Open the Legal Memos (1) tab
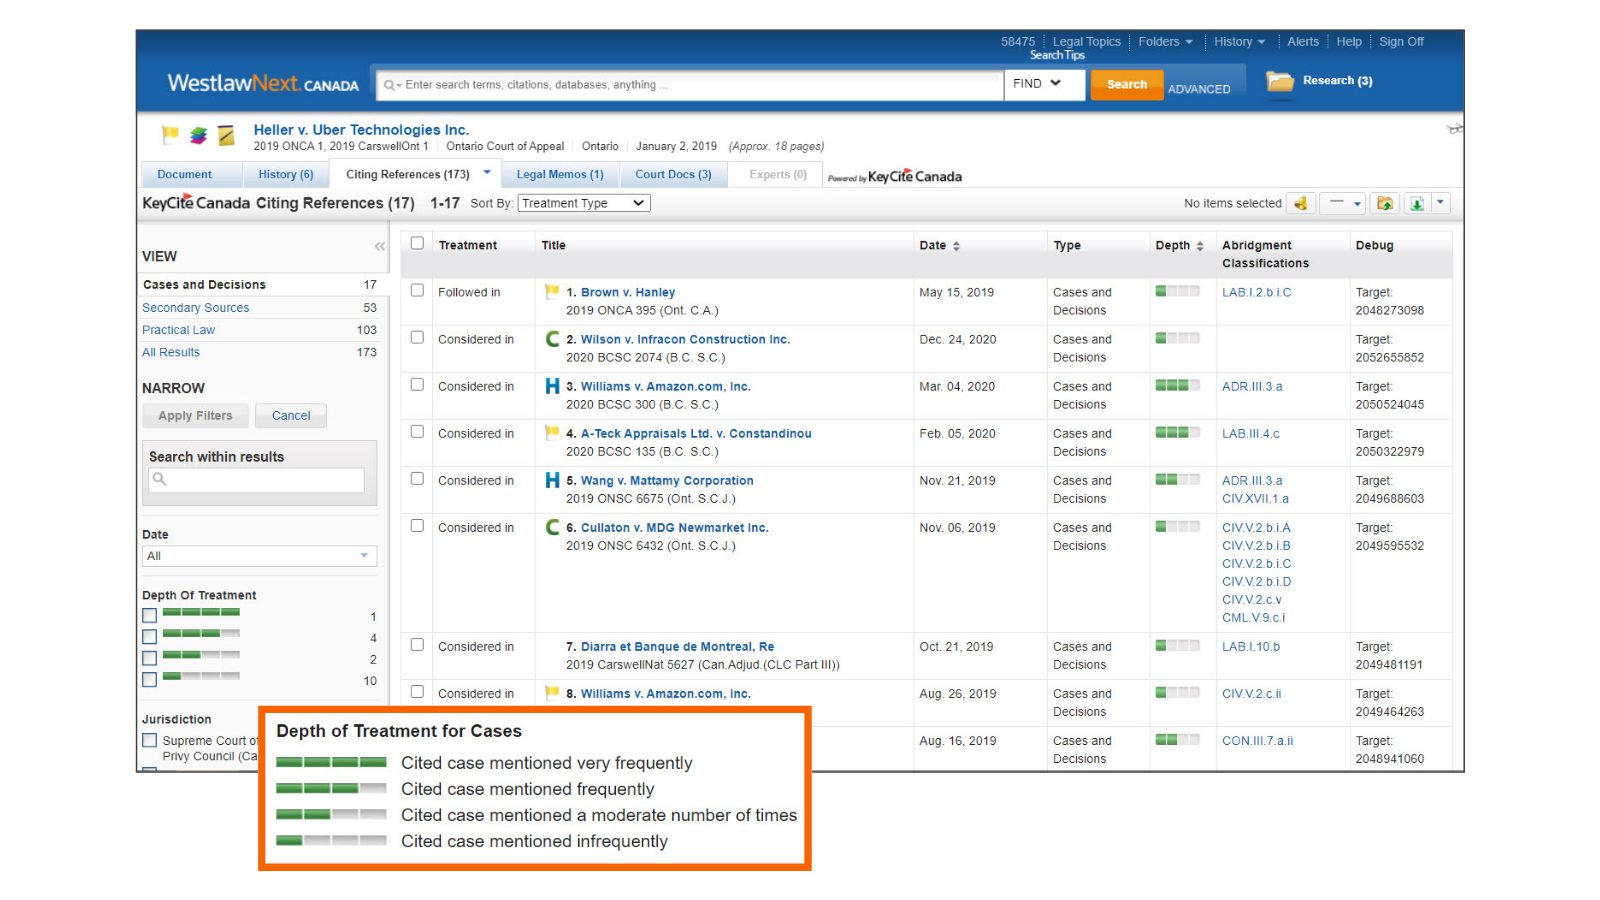 coord(560,174)
